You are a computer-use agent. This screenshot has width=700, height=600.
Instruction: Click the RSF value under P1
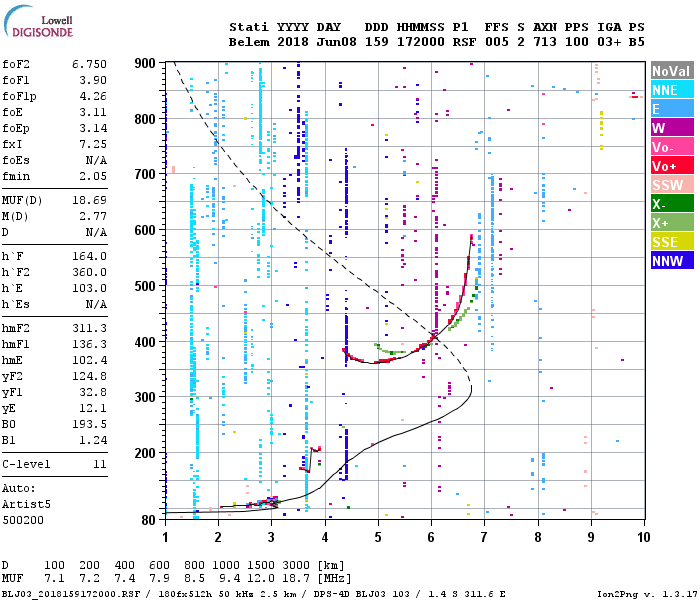point(464,42)
